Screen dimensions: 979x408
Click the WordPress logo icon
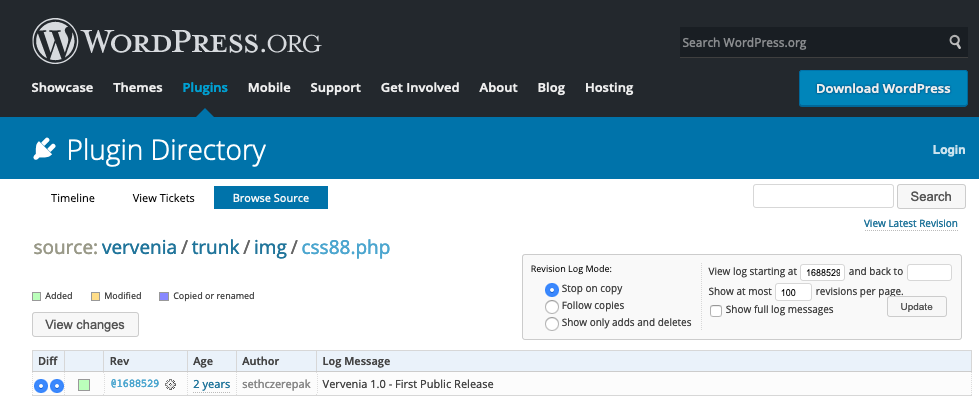tap(55, 41)
